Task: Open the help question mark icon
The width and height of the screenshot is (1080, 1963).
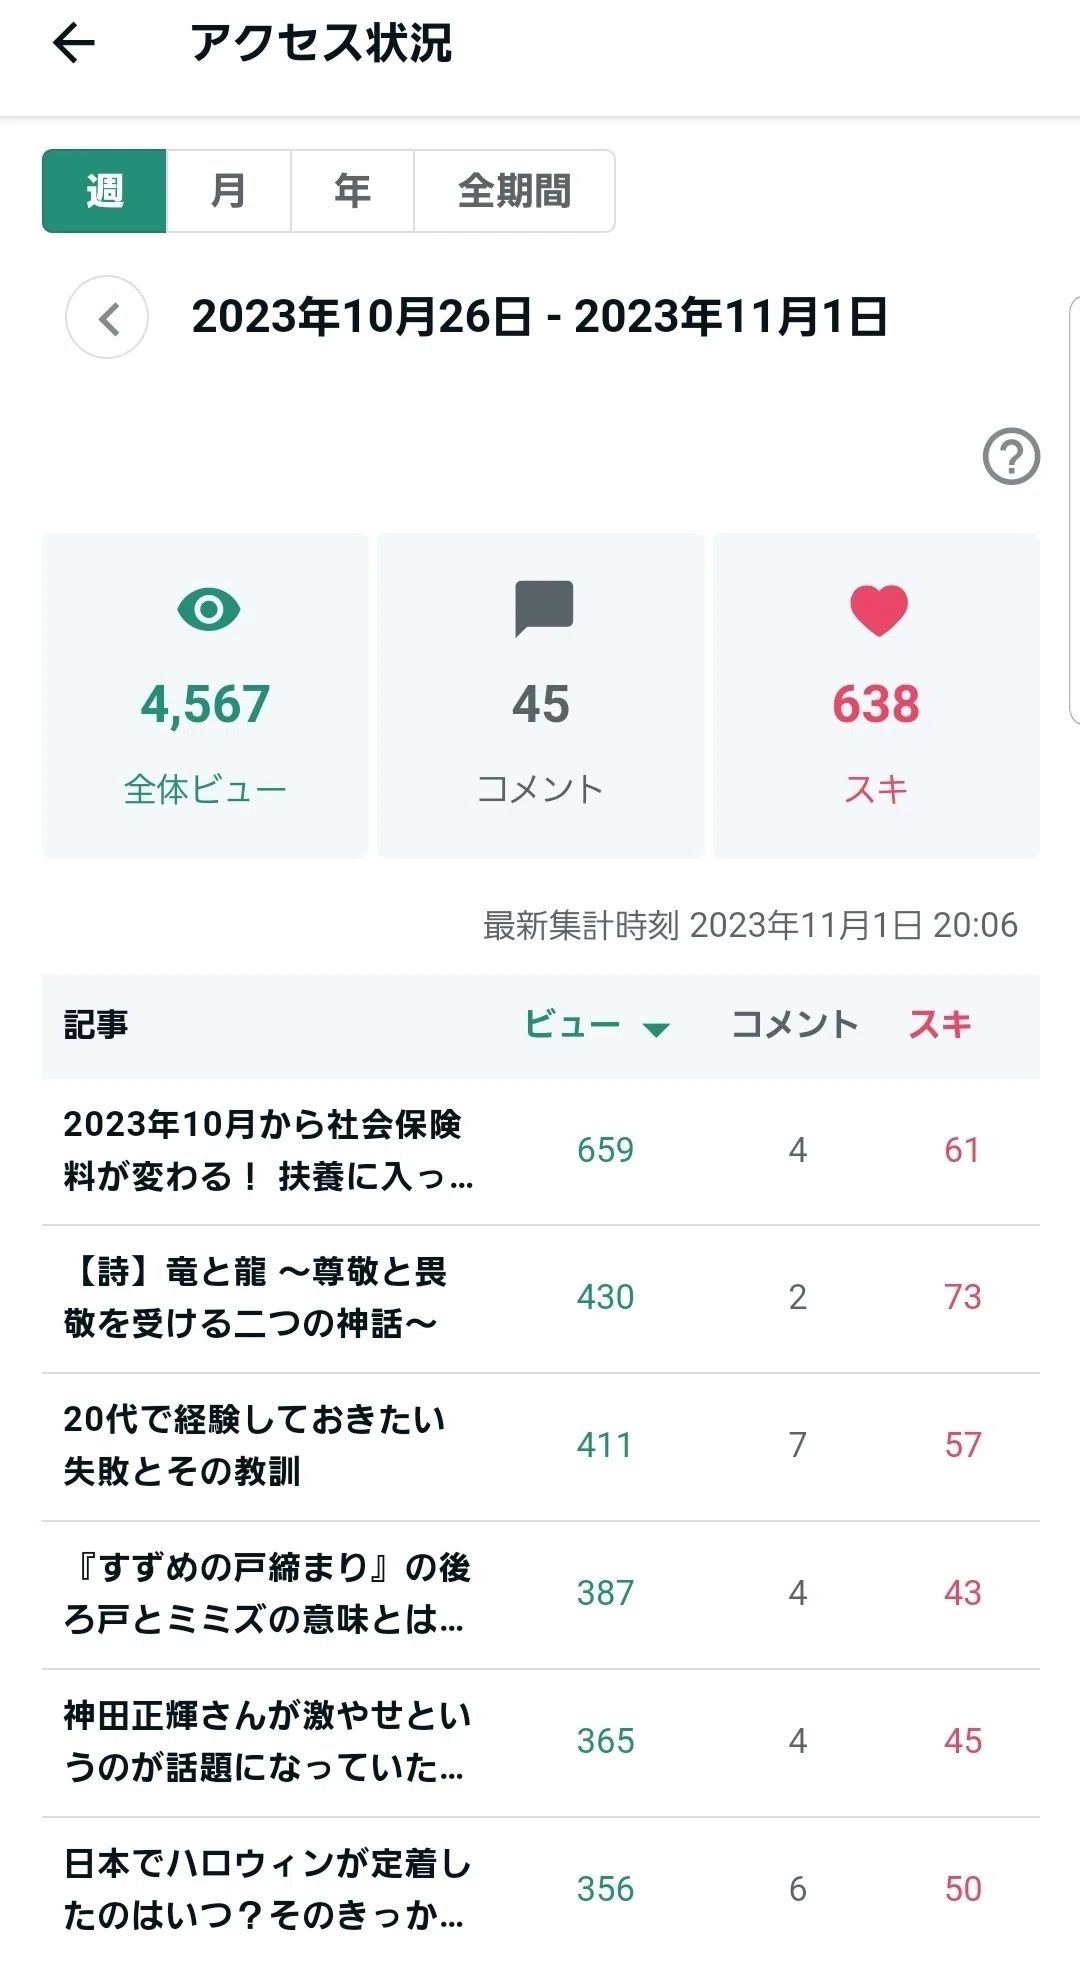Action: 1011,457
